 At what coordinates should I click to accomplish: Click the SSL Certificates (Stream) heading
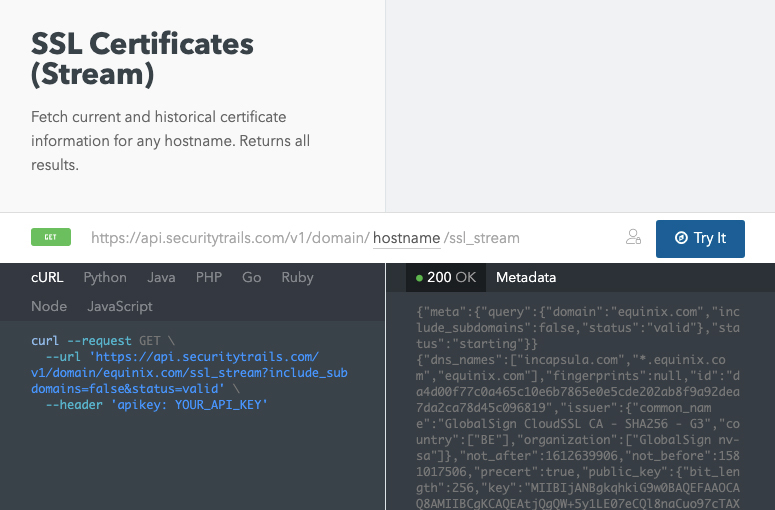pyautogui.click(x=142, y=59)
